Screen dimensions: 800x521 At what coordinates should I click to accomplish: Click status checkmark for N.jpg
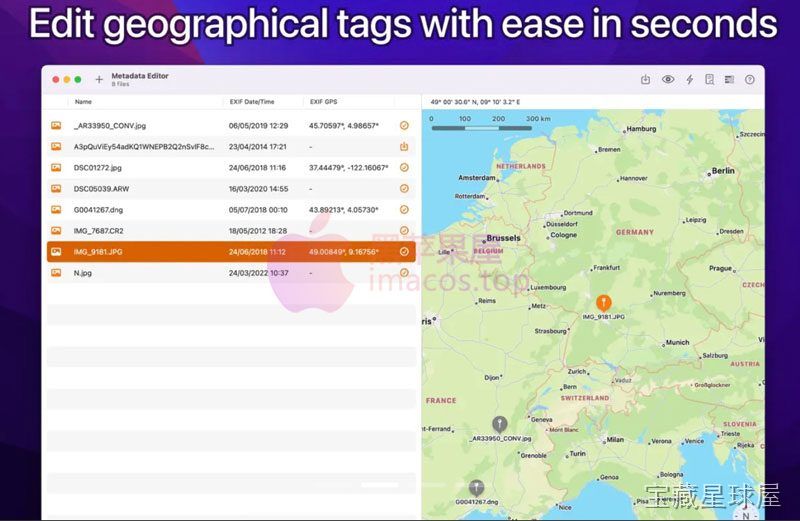click(404, 273)
